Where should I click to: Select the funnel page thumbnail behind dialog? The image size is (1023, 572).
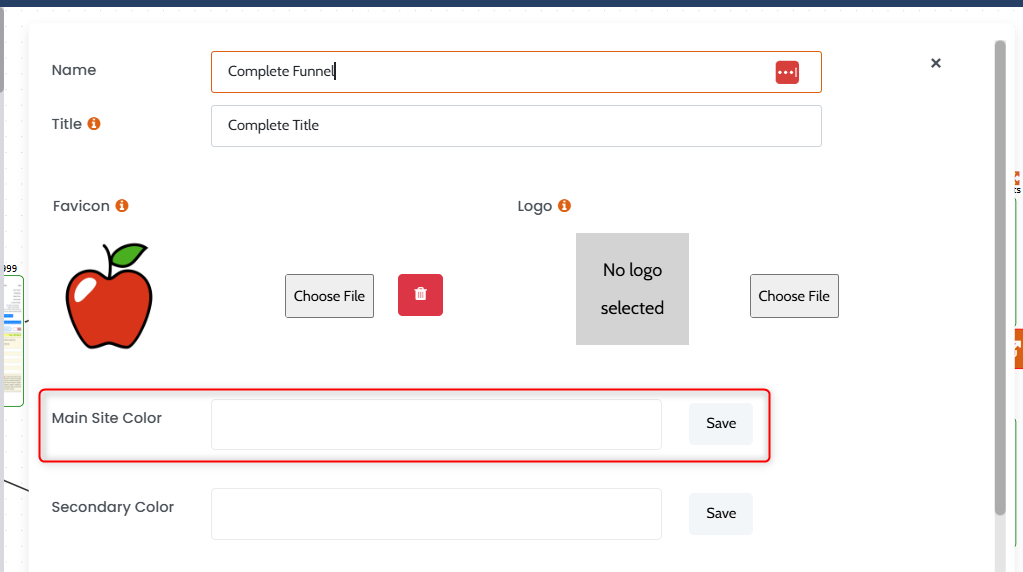tap(12, 340)
